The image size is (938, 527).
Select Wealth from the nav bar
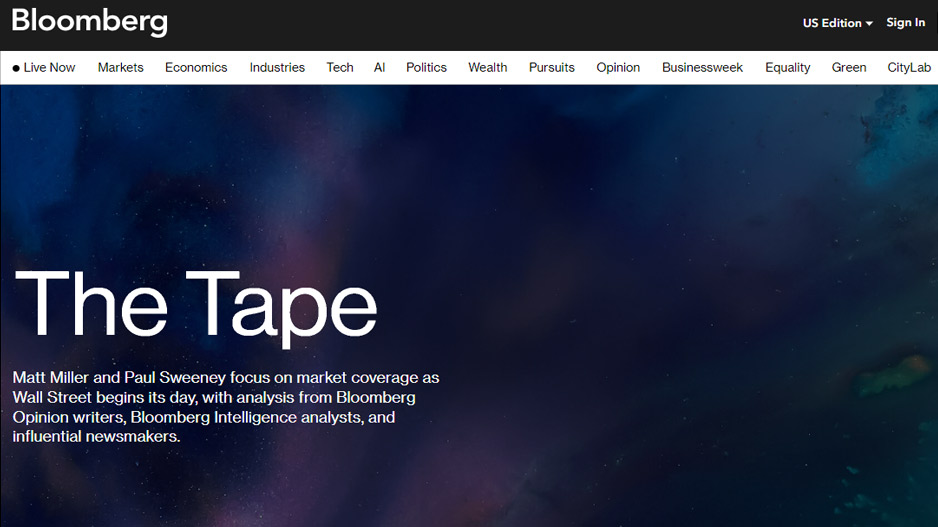click(488, 68)
